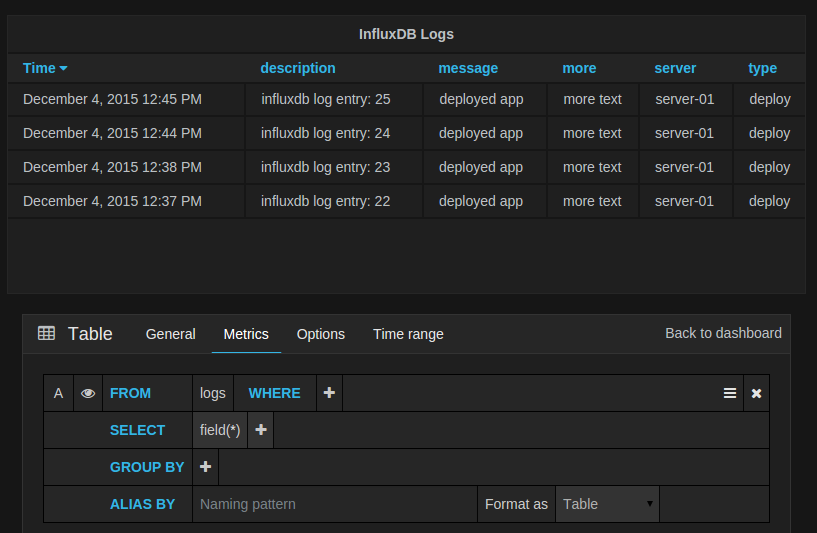Viewport: 817px width, 533px height.
Task: Open the query options hamburger menu
Action: (730, 393)
